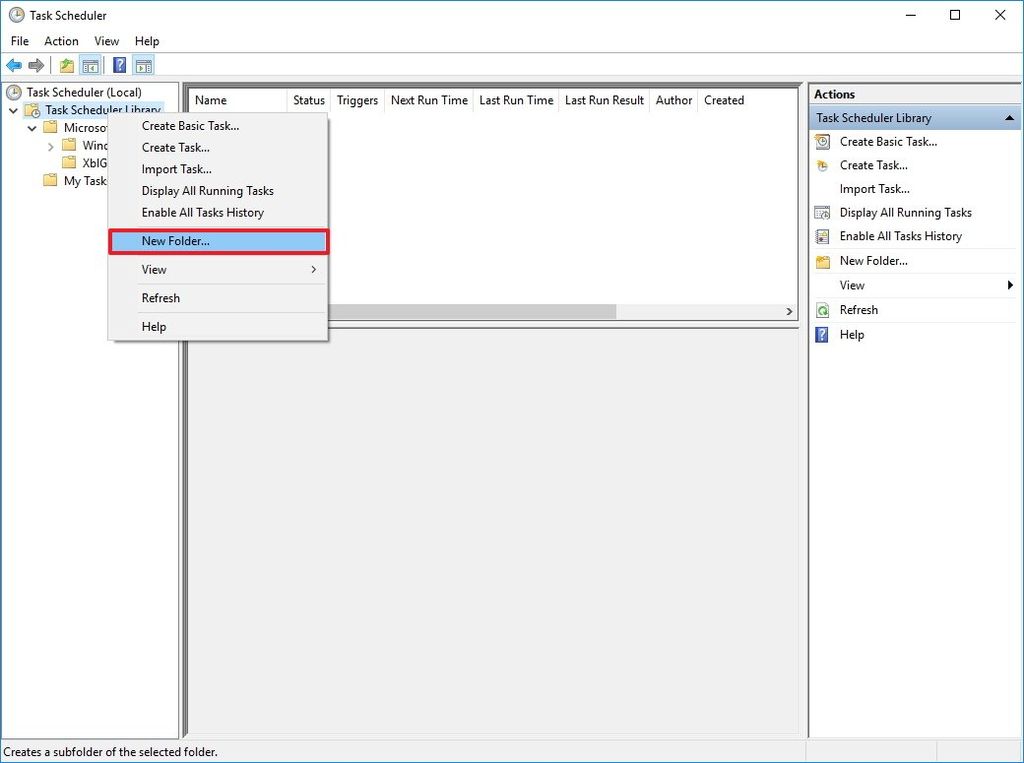This screenshot has width=1024, height=763.
Task: Collapse the Task Scheduler Library actions section arrow
Action: click(1009, 118)
